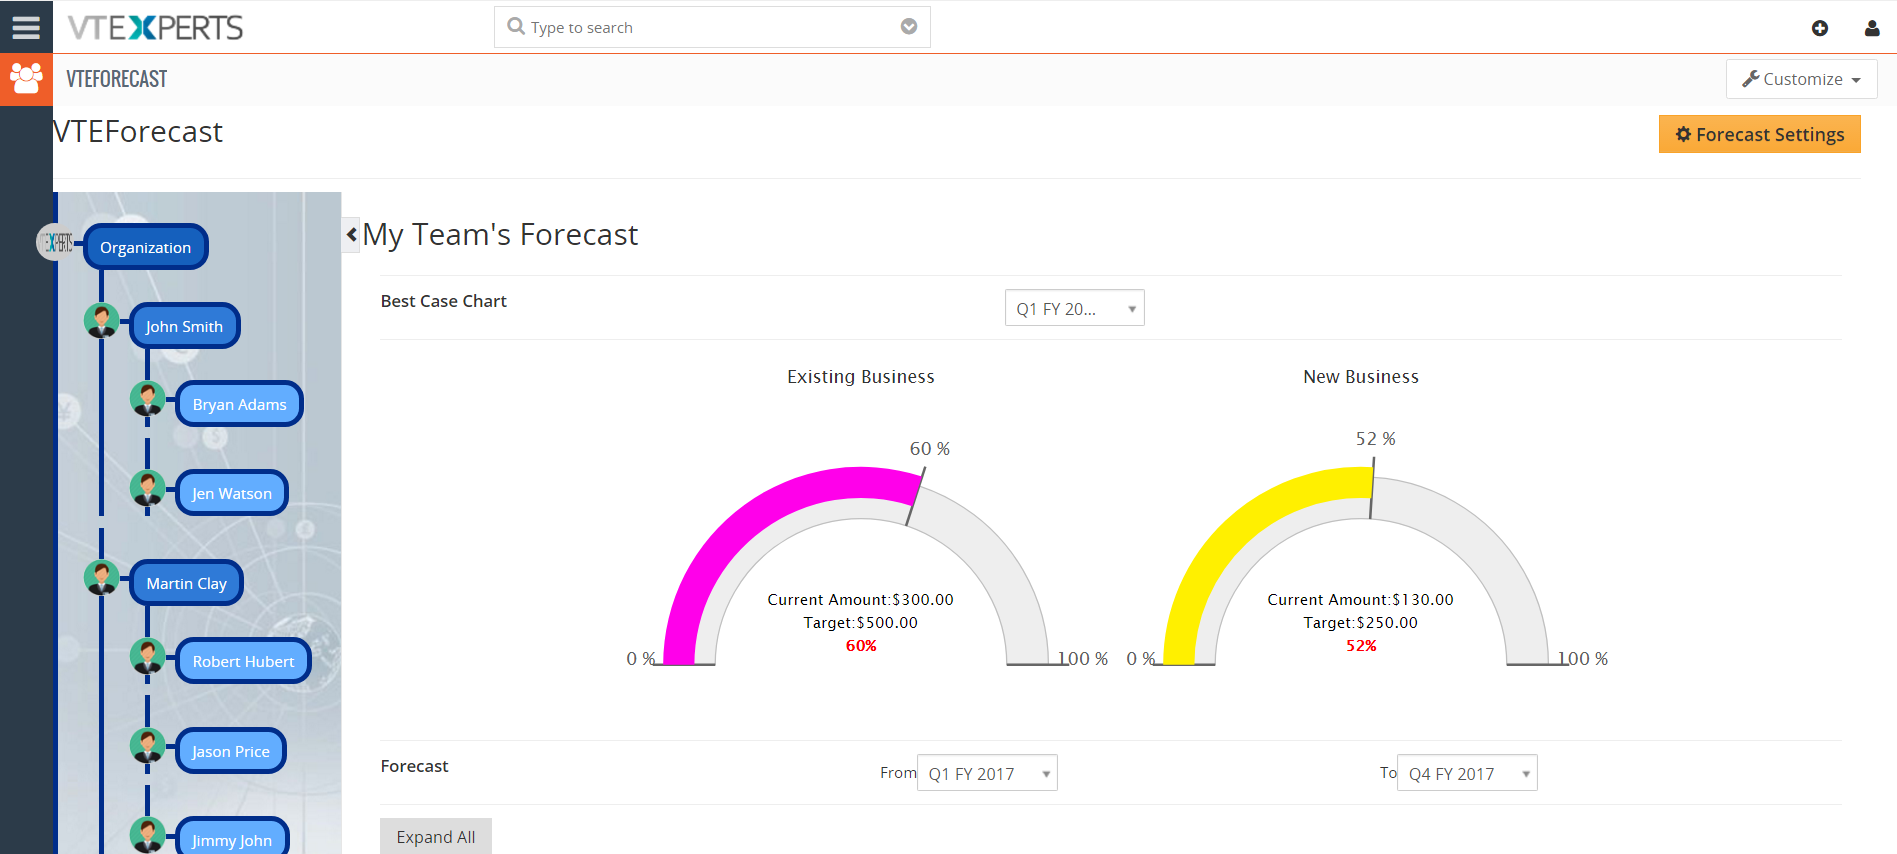Click the Expand All button
This screenshot has height=854, width=1897.
point(435,837)
